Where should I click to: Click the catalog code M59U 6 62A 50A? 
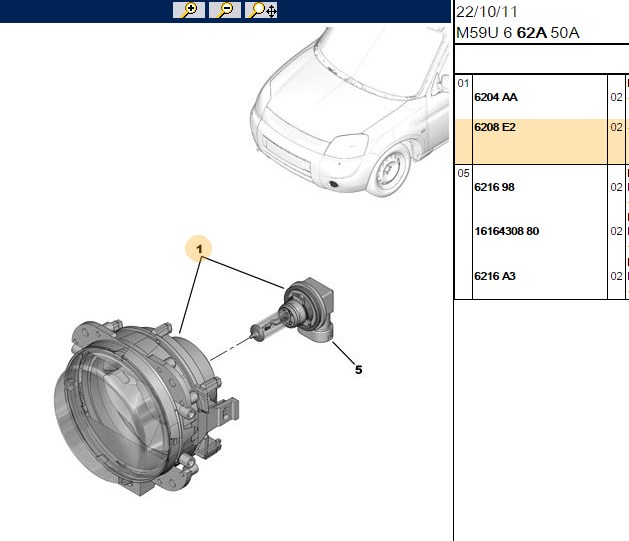pyautogui.click(x=518, y=32)
